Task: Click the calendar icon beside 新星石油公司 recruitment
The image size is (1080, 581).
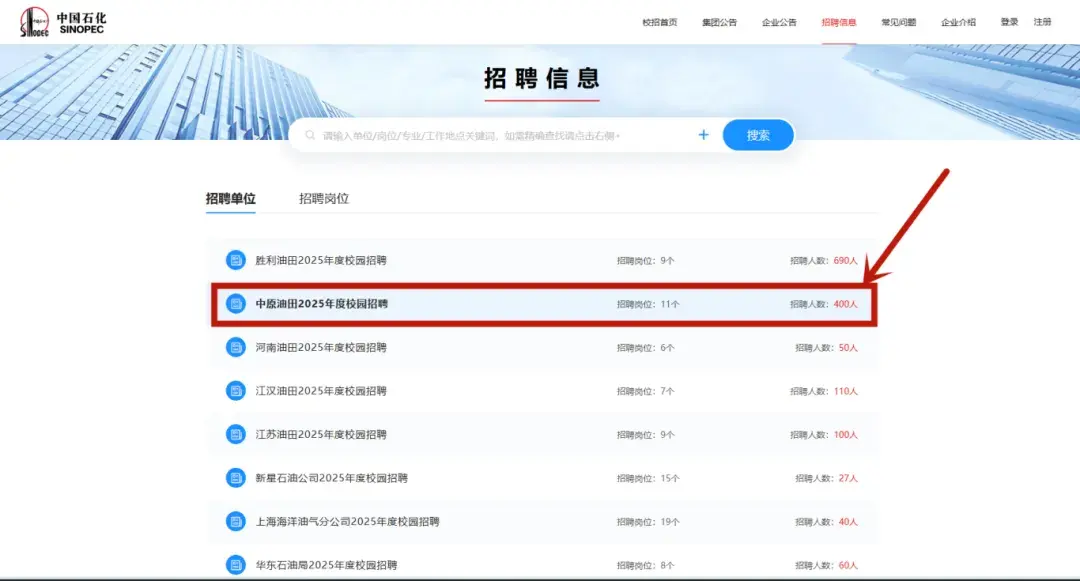Action: pyautogui.click(x=235, y=478)
